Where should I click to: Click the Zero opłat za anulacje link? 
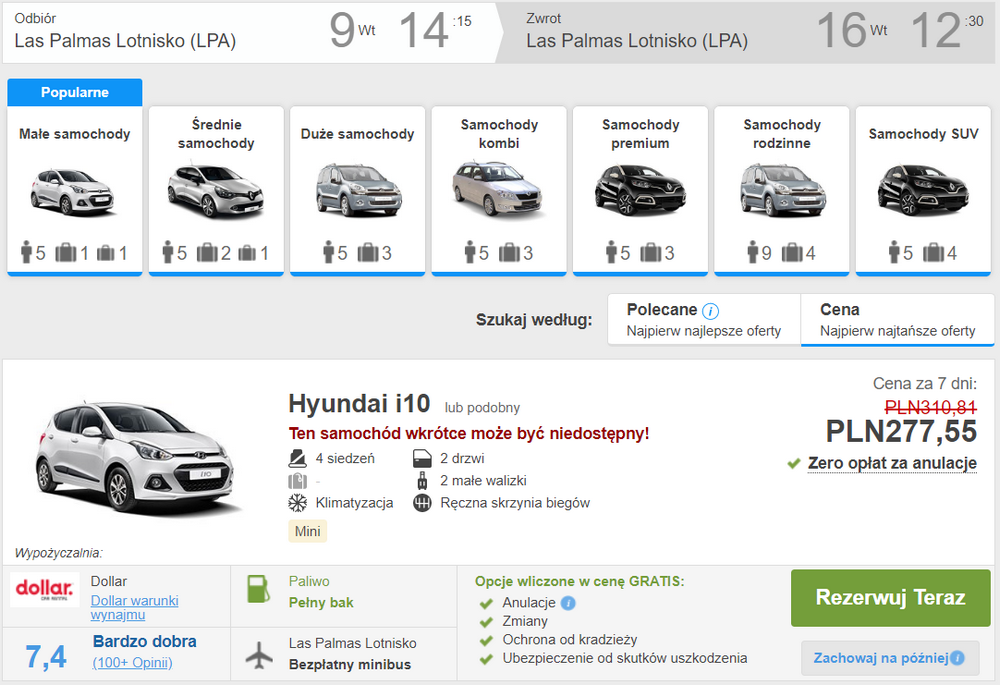click(892, 463)
